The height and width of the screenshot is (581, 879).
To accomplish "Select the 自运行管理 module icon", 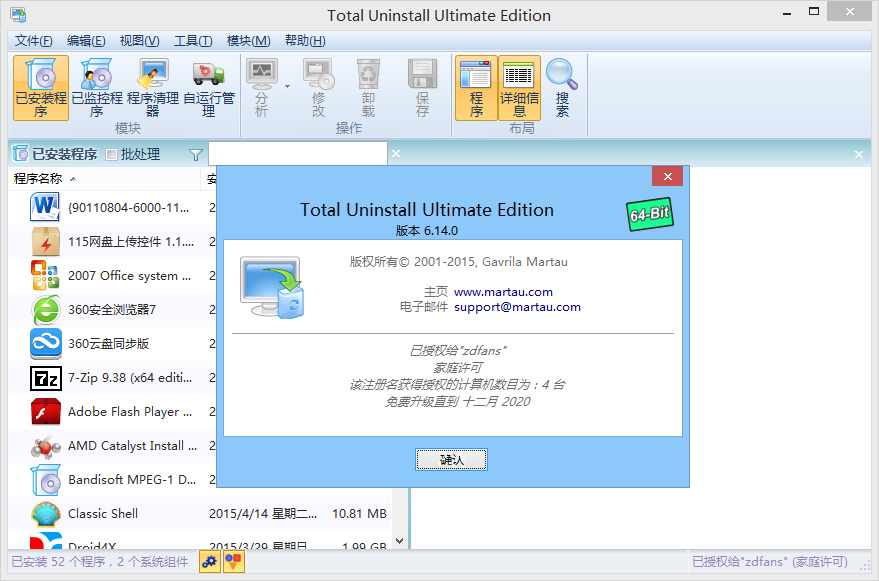I will coord(208,88).
